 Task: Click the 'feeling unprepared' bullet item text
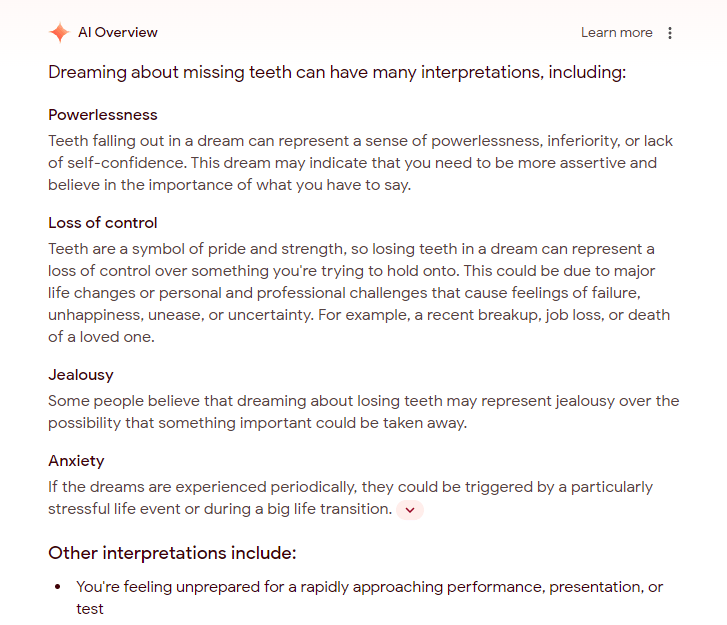369,587
